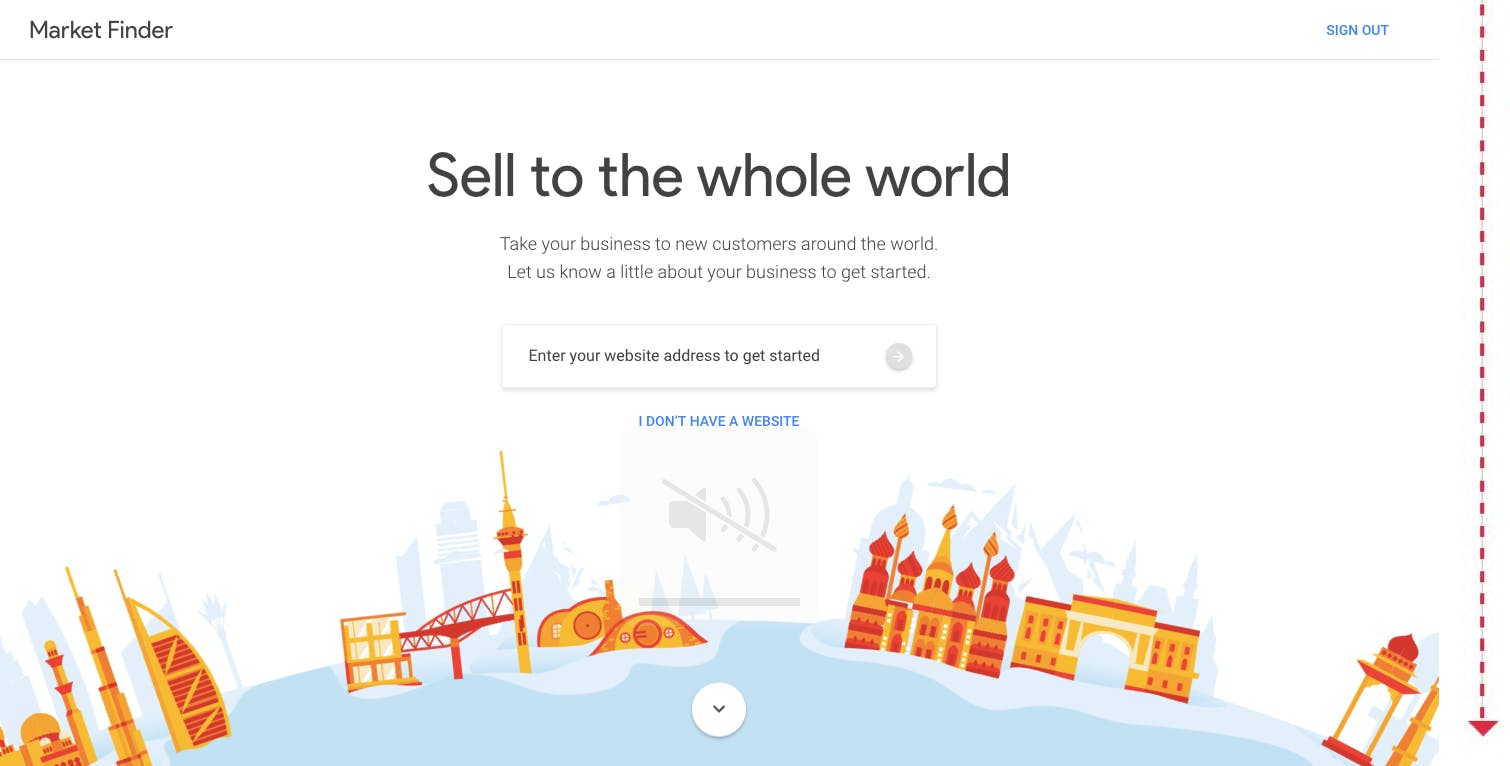
Task: Click the Take your business to new customers text
Action: point(719,244)
